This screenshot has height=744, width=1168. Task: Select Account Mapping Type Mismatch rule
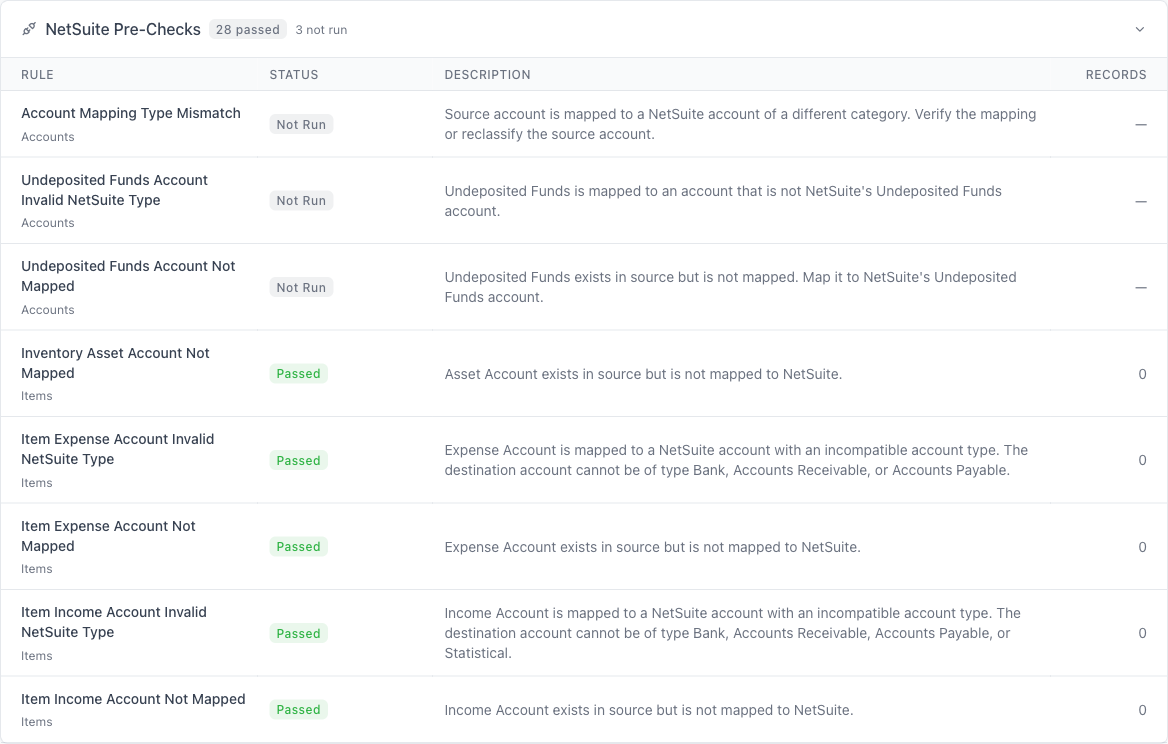pos(131,113)
